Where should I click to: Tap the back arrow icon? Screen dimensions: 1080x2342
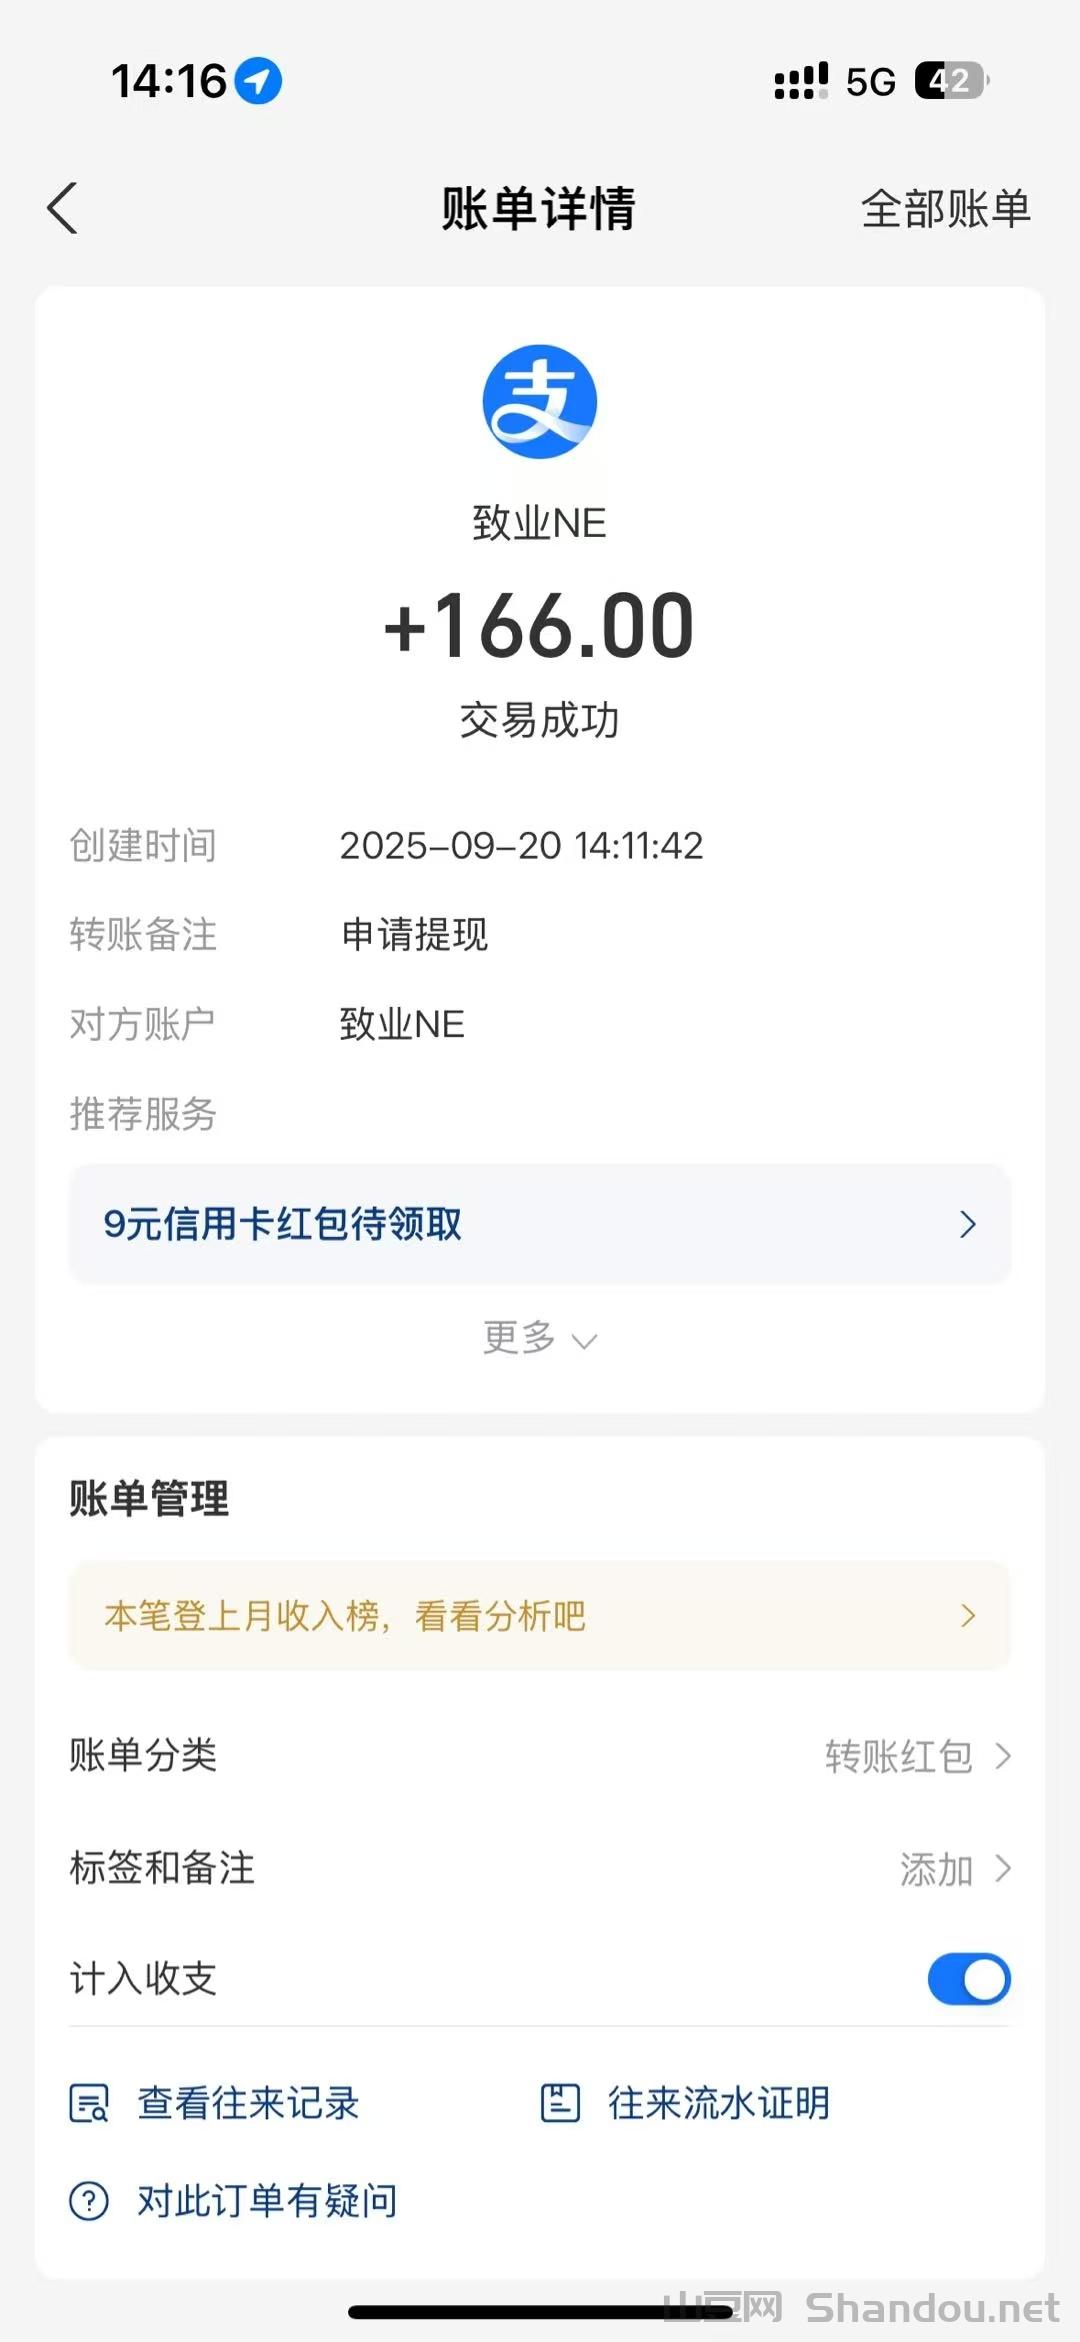pyautogui.click(x=62, y=208)
